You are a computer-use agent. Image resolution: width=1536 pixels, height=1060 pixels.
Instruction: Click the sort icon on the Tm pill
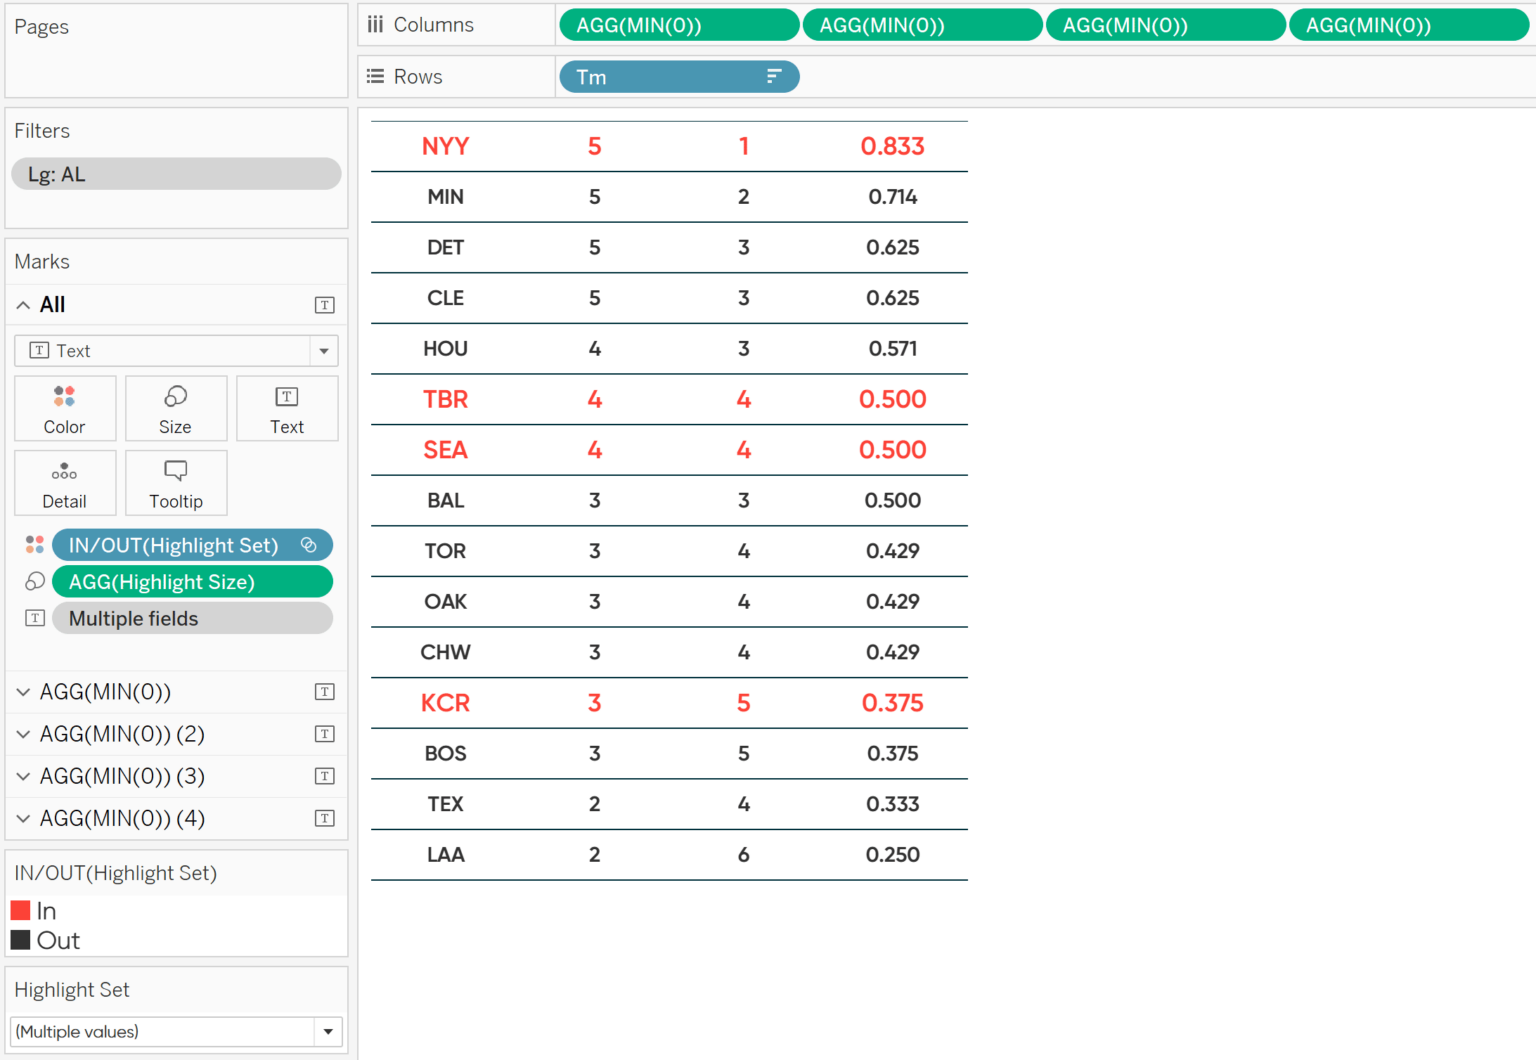pos(772,76)
